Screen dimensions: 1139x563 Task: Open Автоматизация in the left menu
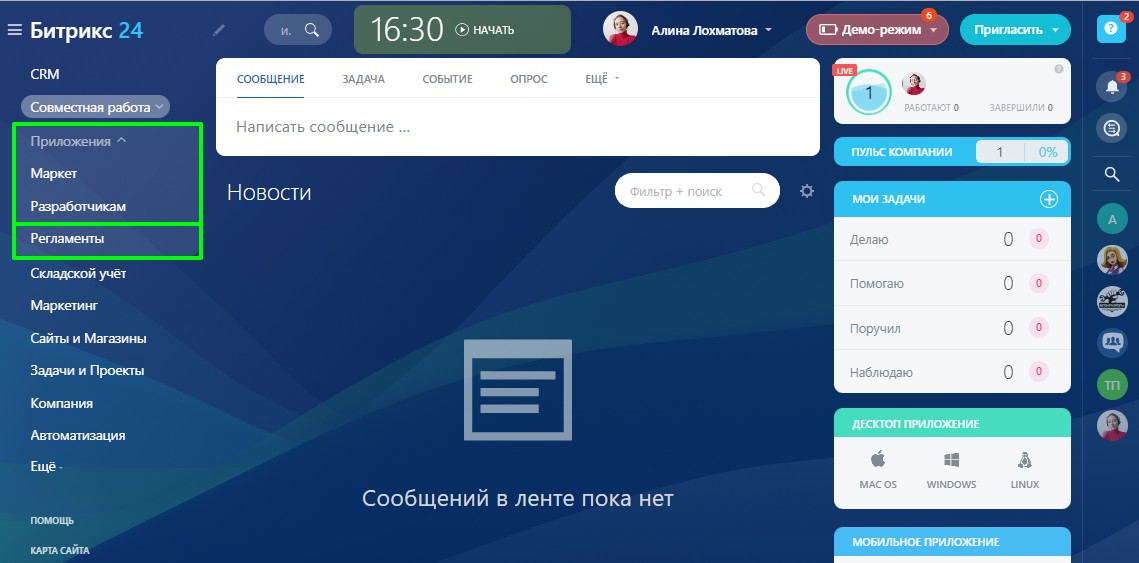point(78,435)
